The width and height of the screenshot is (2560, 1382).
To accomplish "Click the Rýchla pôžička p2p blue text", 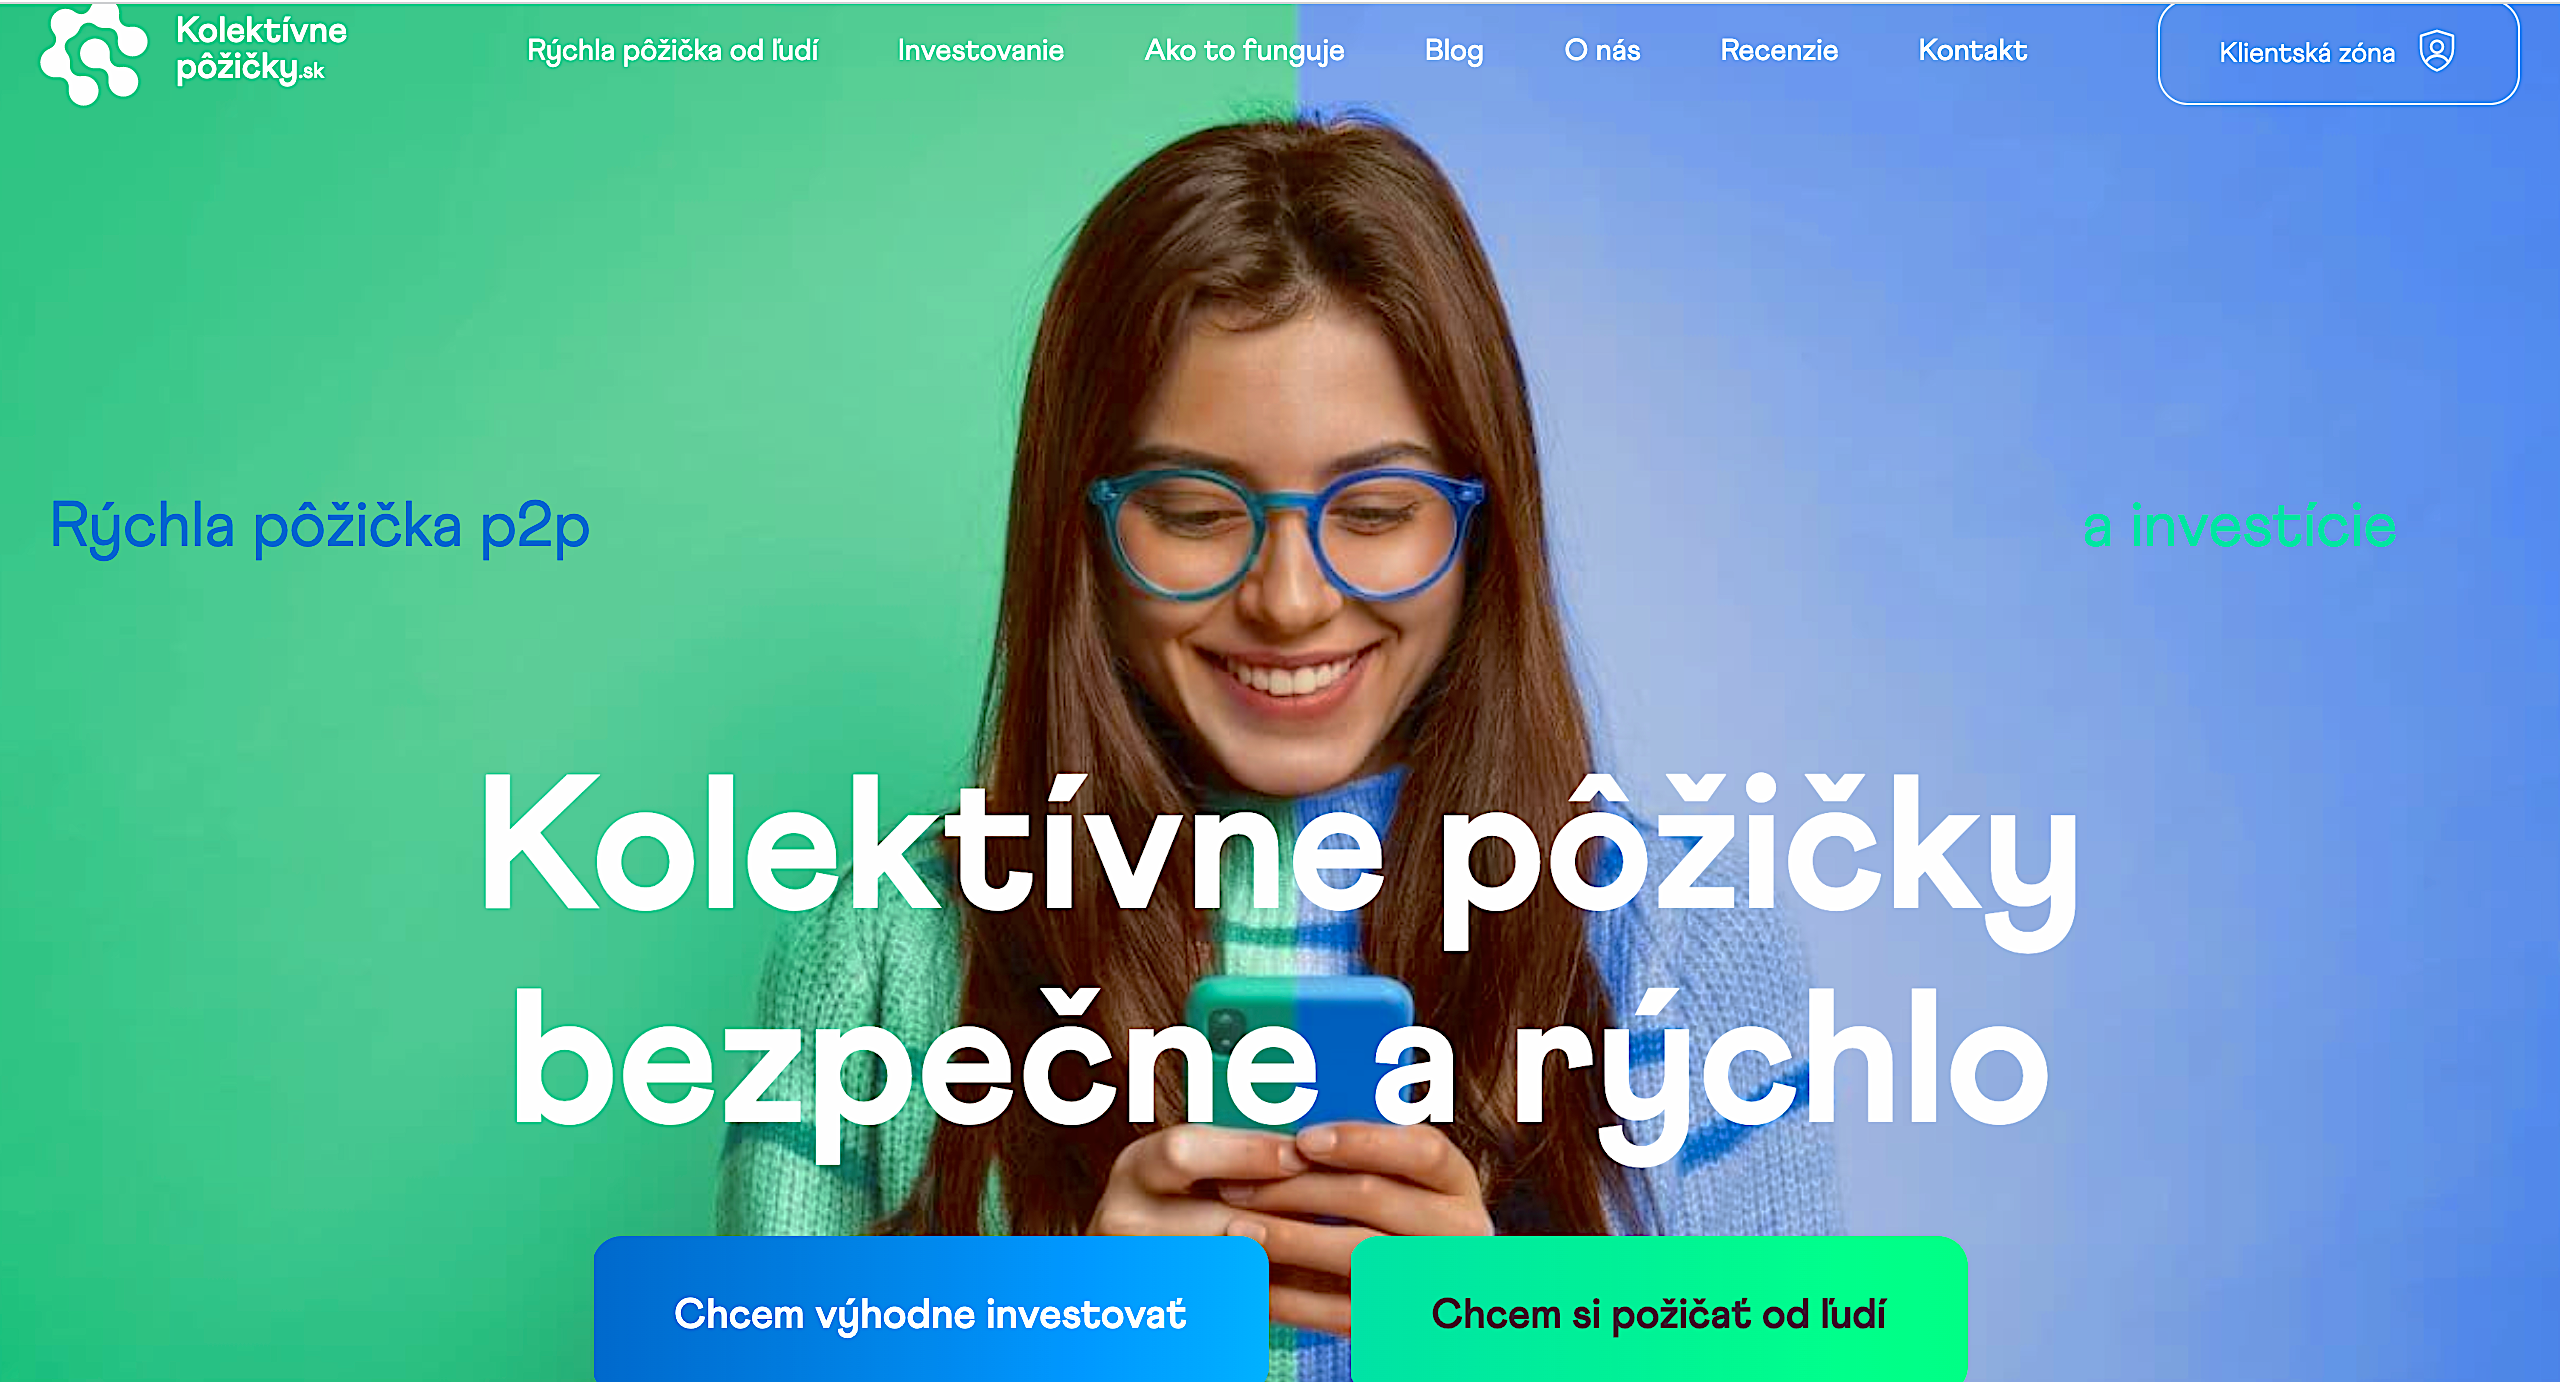I will 320,527.
